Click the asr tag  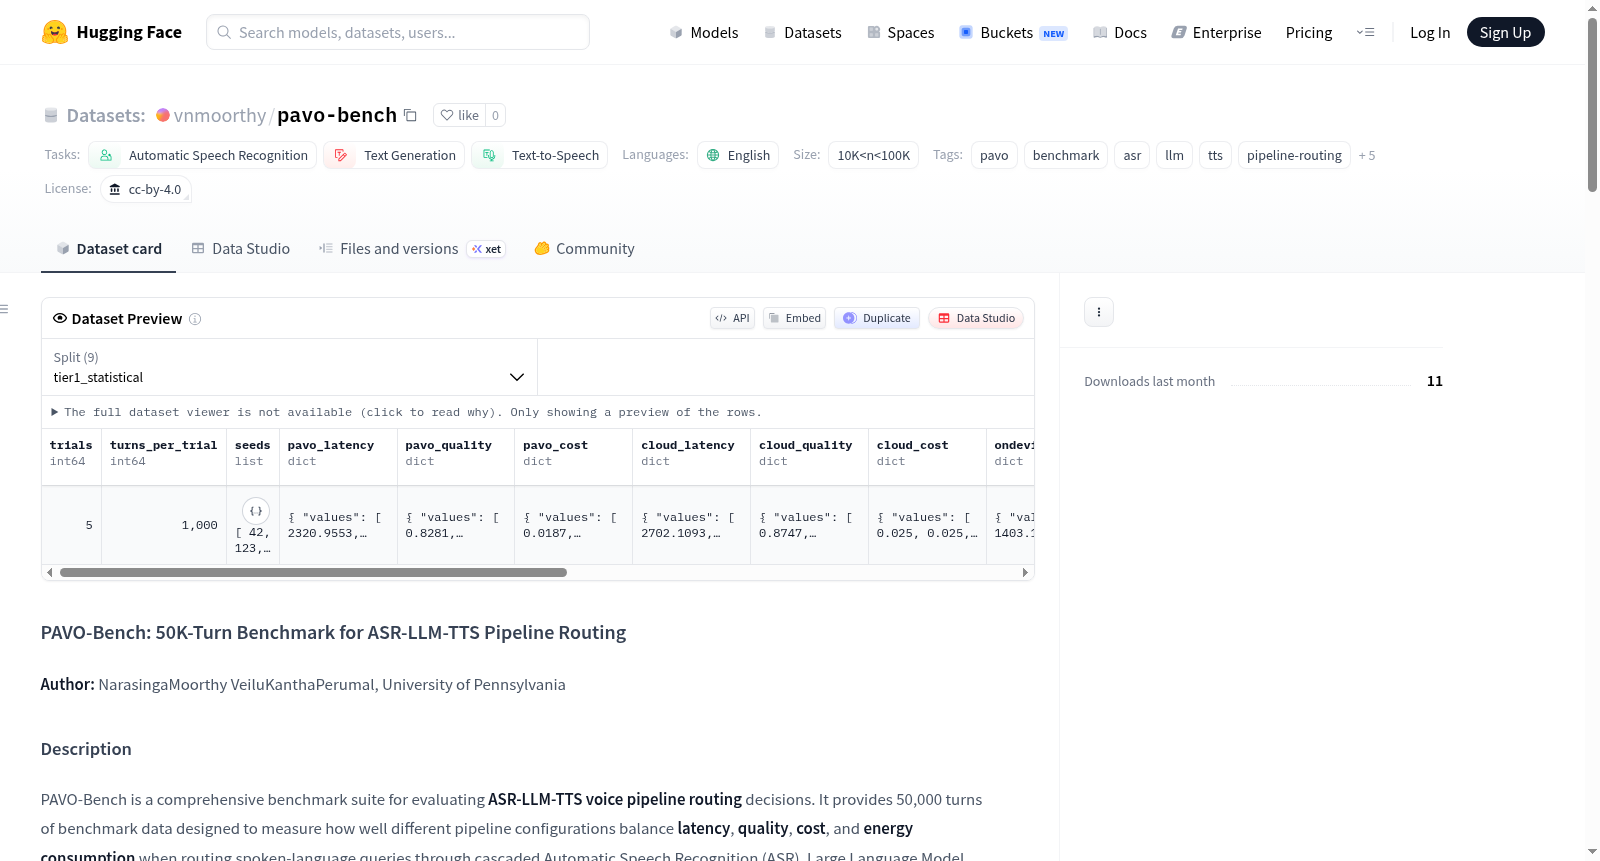click(1132, 155)
